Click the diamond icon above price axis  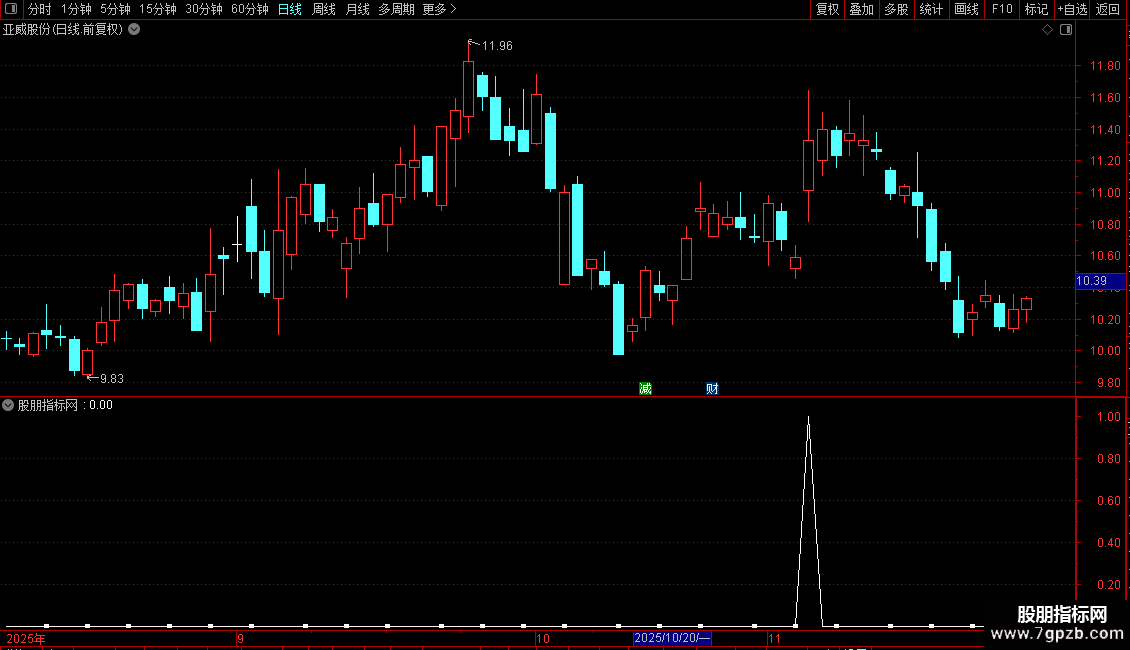point(1048,30)
